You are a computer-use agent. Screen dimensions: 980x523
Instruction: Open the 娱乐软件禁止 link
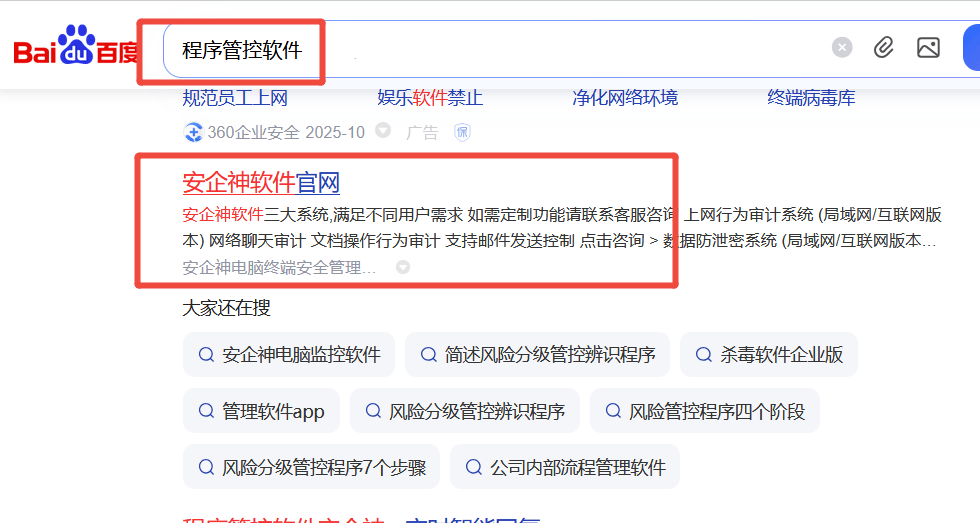pos(430,98)
